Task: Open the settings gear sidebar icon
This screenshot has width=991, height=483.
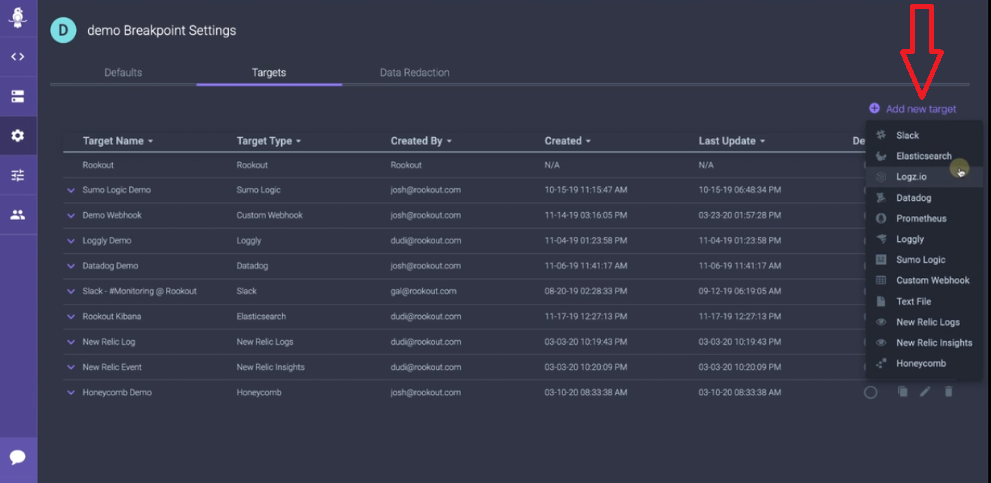Action: tap(18, 135)
